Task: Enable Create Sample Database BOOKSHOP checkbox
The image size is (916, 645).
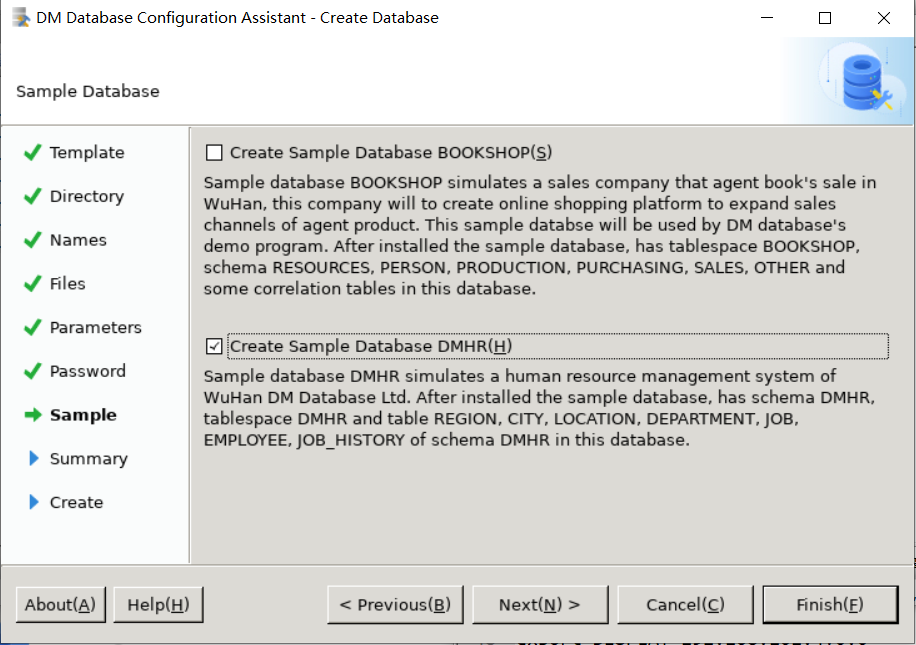Action: 214,153
